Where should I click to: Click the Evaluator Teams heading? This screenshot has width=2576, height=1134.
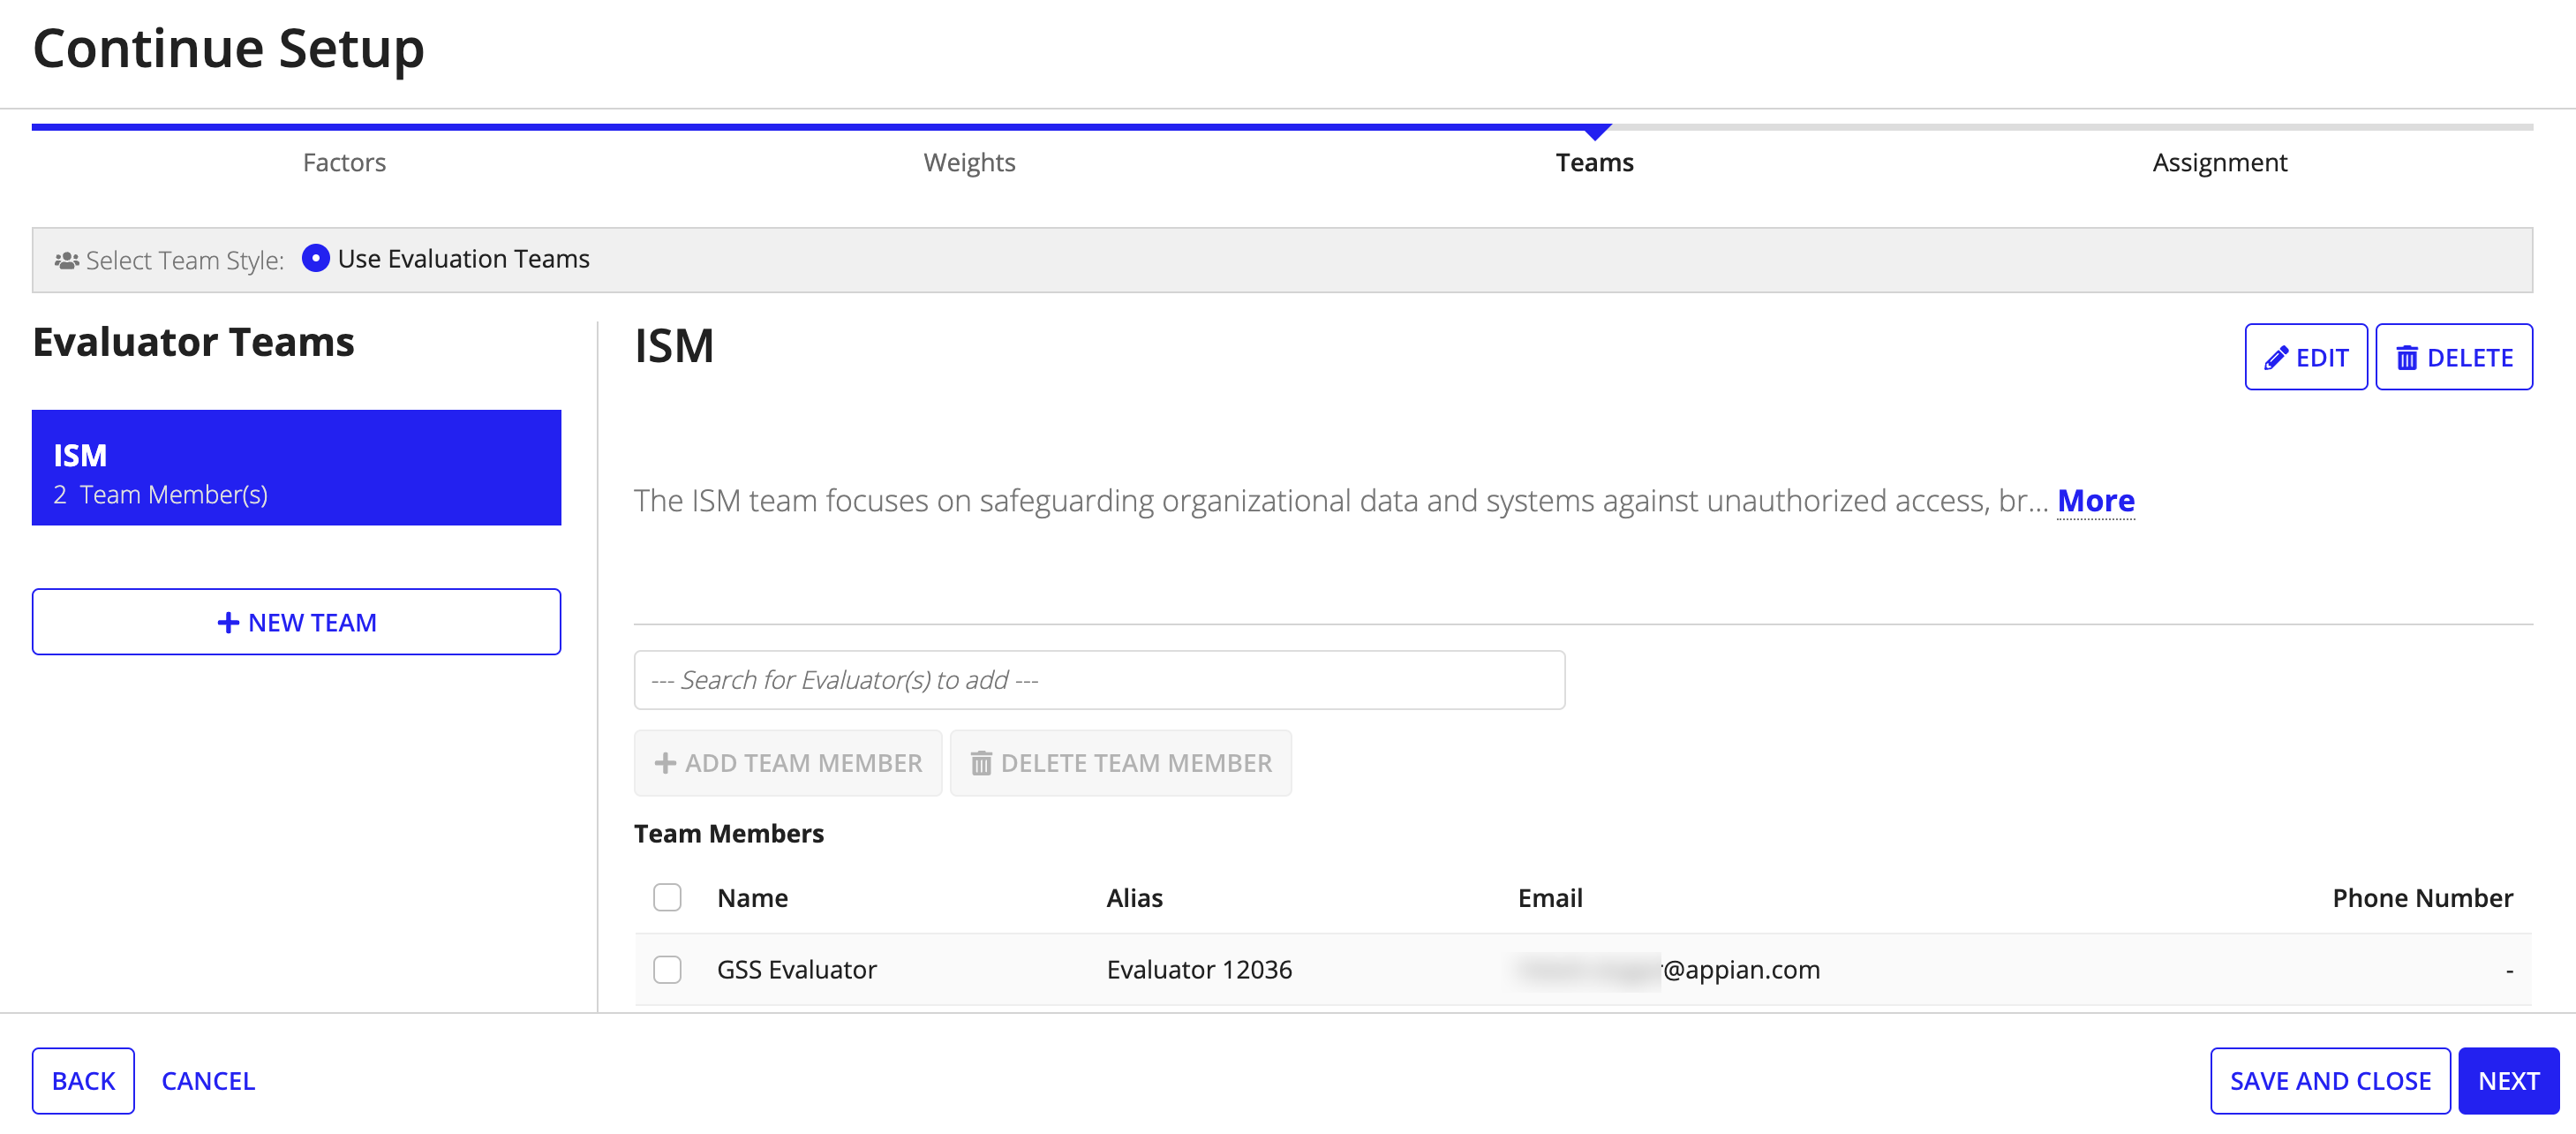pyautogui.click(x=193, y=342)
